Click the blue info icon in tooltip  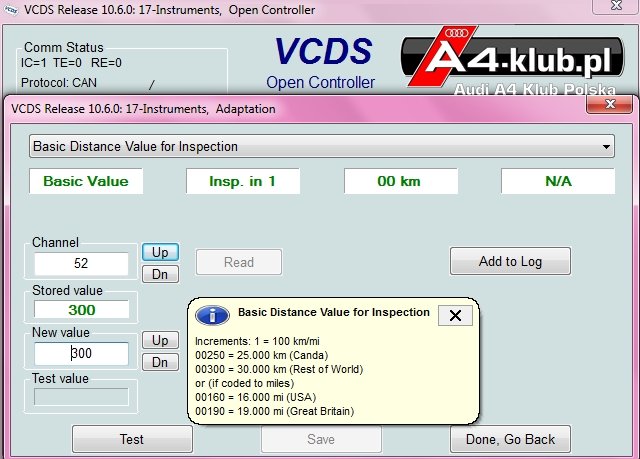212,315
